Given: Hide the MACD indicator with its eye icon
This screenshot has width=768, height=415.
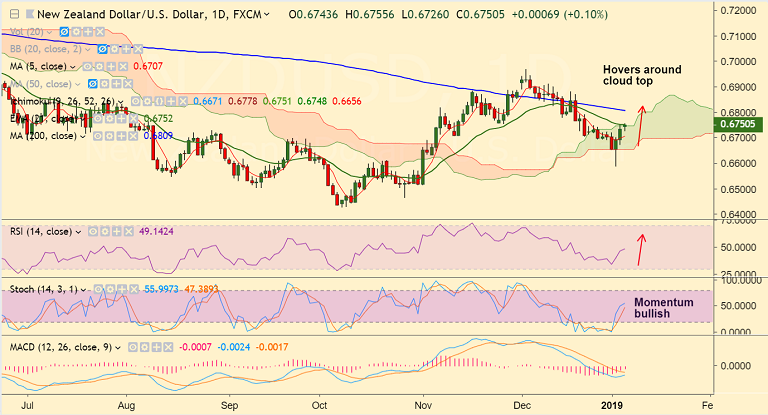Looking at the screenshot, I should (x=133, y=347).
